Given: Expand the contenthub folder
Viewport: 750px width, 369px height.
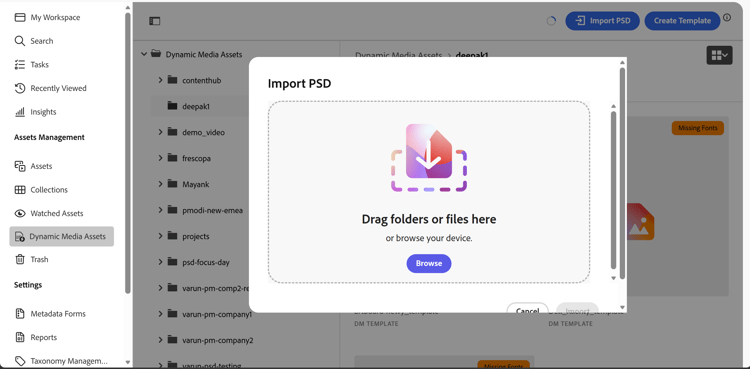Looking at the screenshot, I should 161,80.
